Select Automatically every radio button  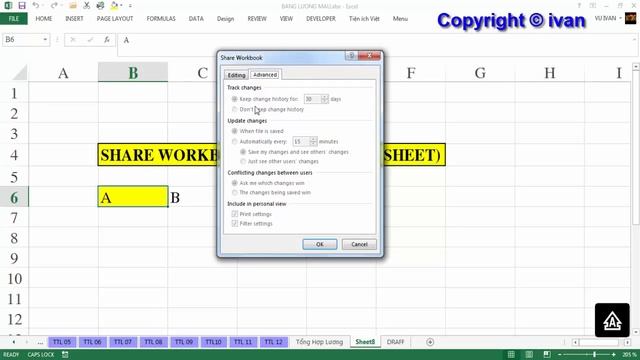[x=234, y=142]
